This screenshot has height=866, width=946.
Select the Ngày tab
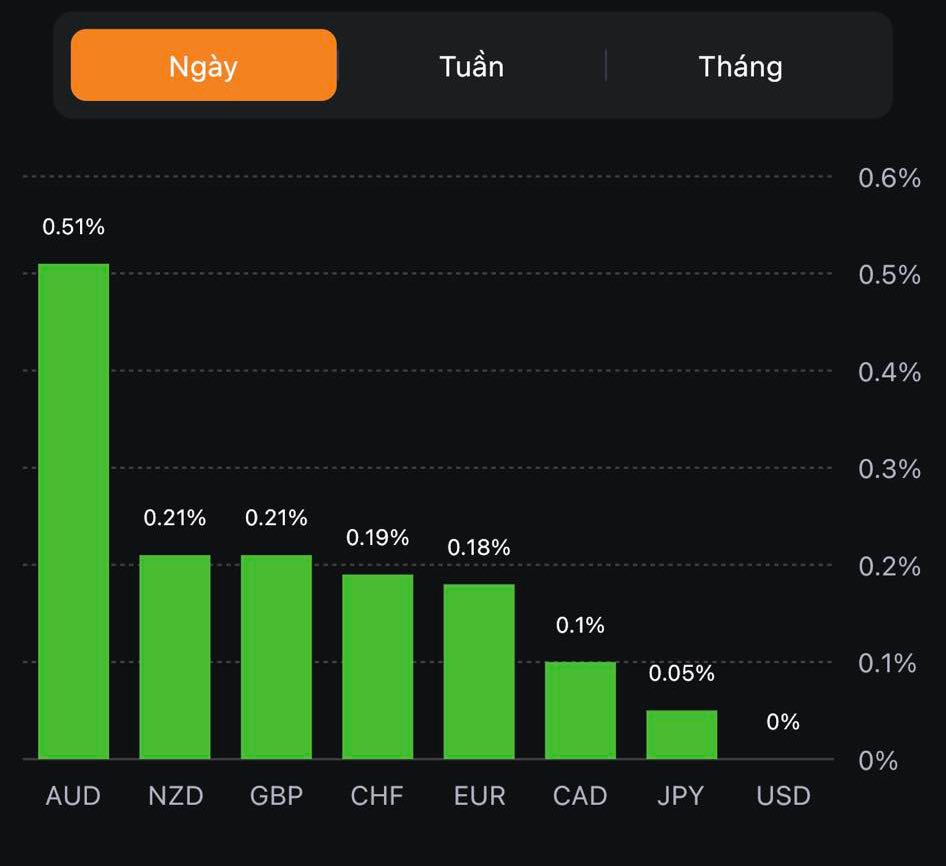tap(203, 66)
